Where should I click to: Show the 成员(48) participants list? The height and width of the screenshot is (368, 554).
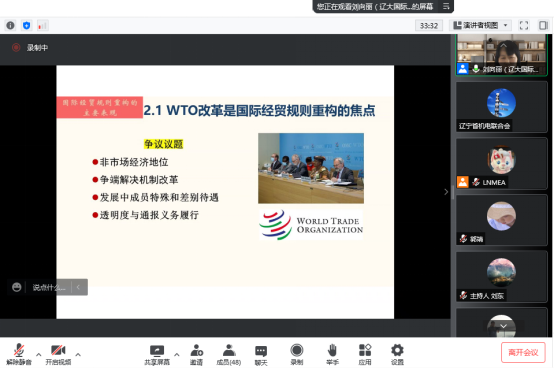coord(229,355)
